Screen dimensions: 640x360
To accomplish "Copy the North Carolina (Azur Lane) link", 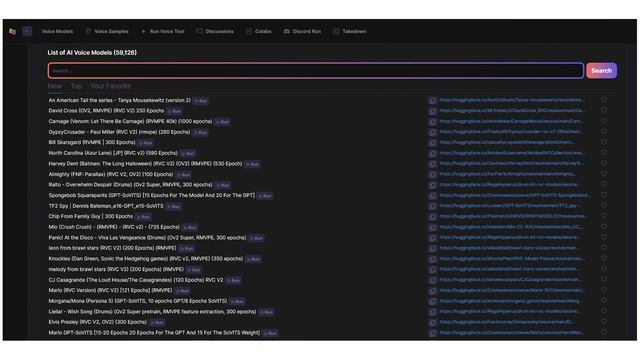I will click(x=433, y=153).
